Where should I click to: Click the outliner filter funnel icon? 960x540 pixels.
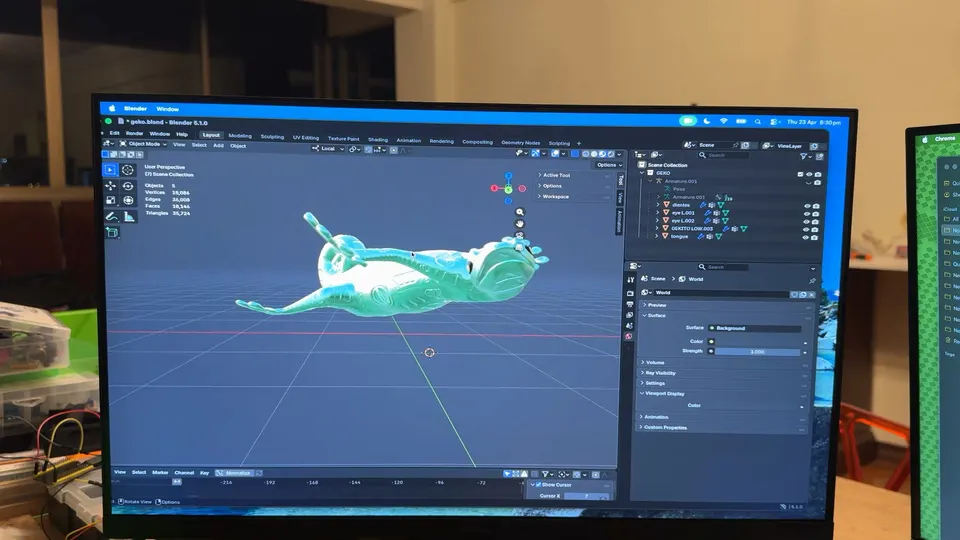coord(803,157)
